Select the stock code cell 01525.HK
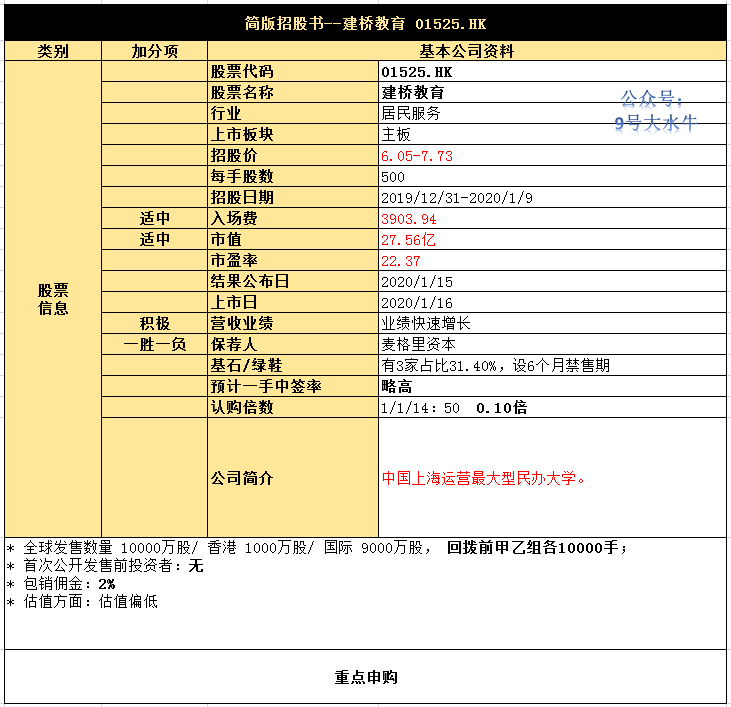Image resolution: width=731 pixels, height=707 pixels. pos(552,71)
